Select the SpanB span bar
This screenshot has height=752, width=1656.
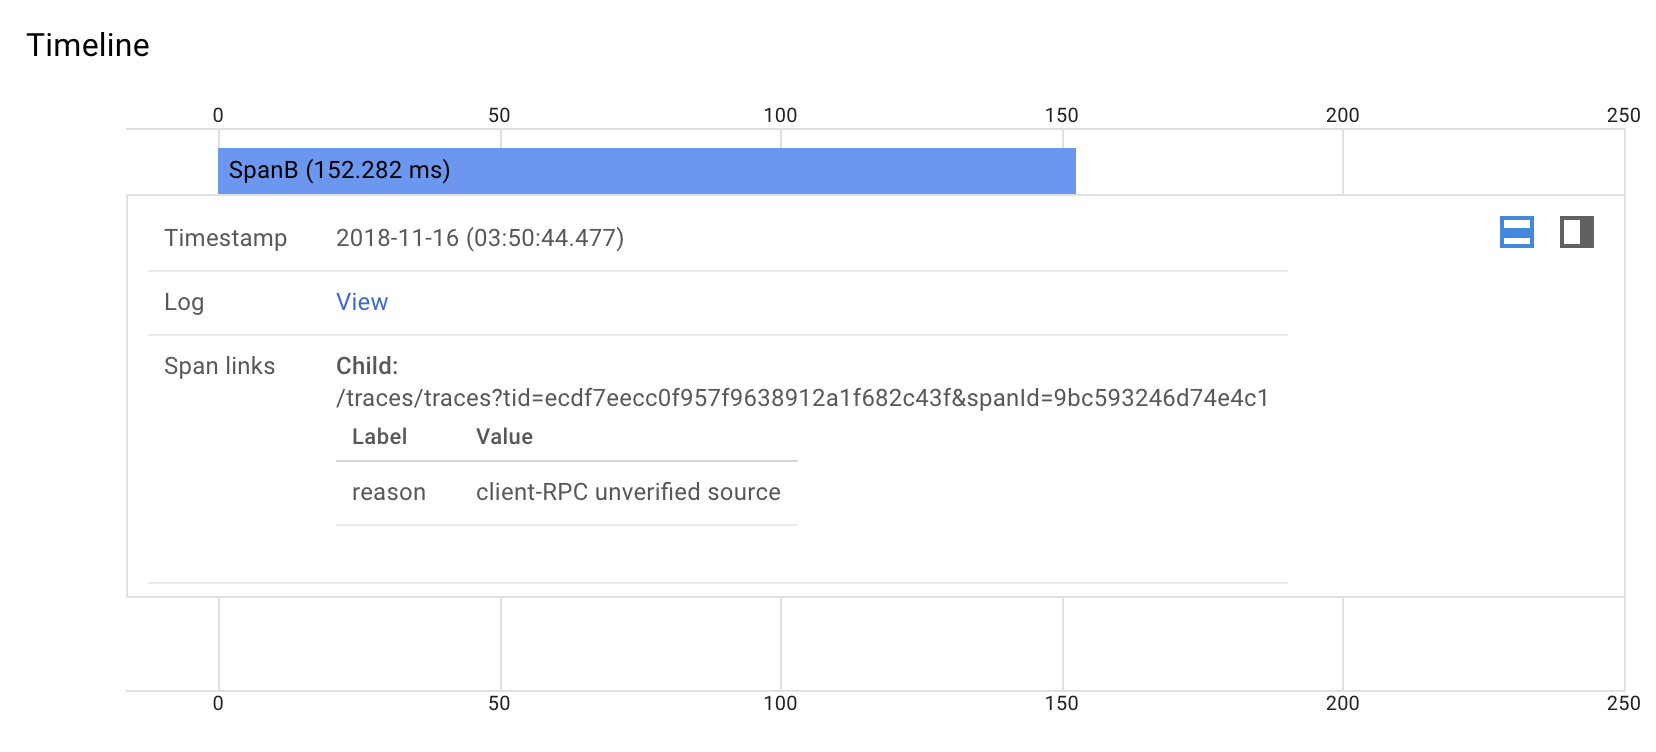[x=646, y=170]
